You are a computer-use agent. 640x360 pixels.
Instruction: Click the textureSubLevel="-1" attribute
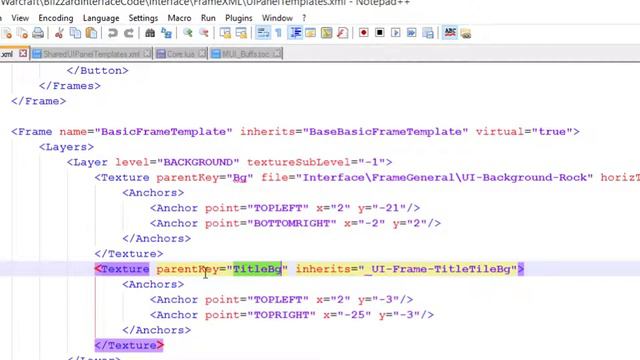pos(316,162)
